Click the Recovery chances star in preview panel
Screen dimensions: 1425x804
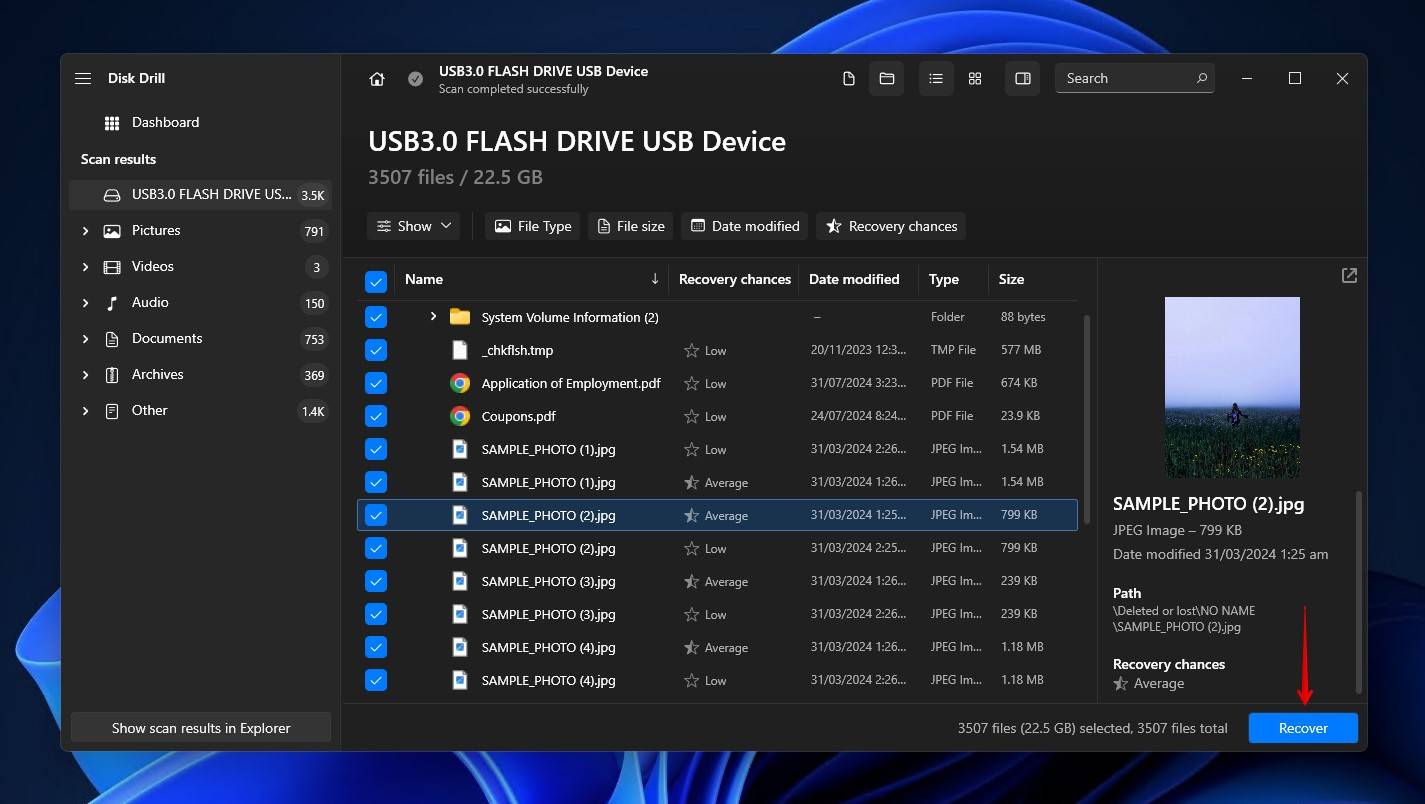click(1121, 684)
